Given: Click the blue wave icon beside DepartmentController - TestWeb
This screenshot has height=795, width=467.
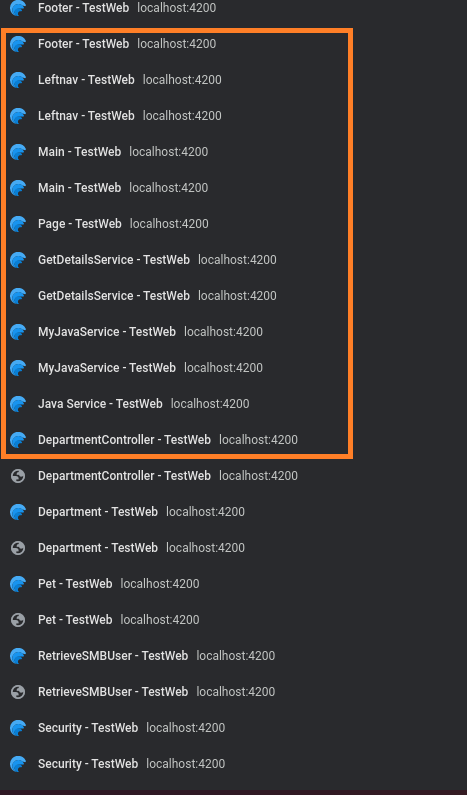Looking at the screenshot, I should [x=18, y=440].
